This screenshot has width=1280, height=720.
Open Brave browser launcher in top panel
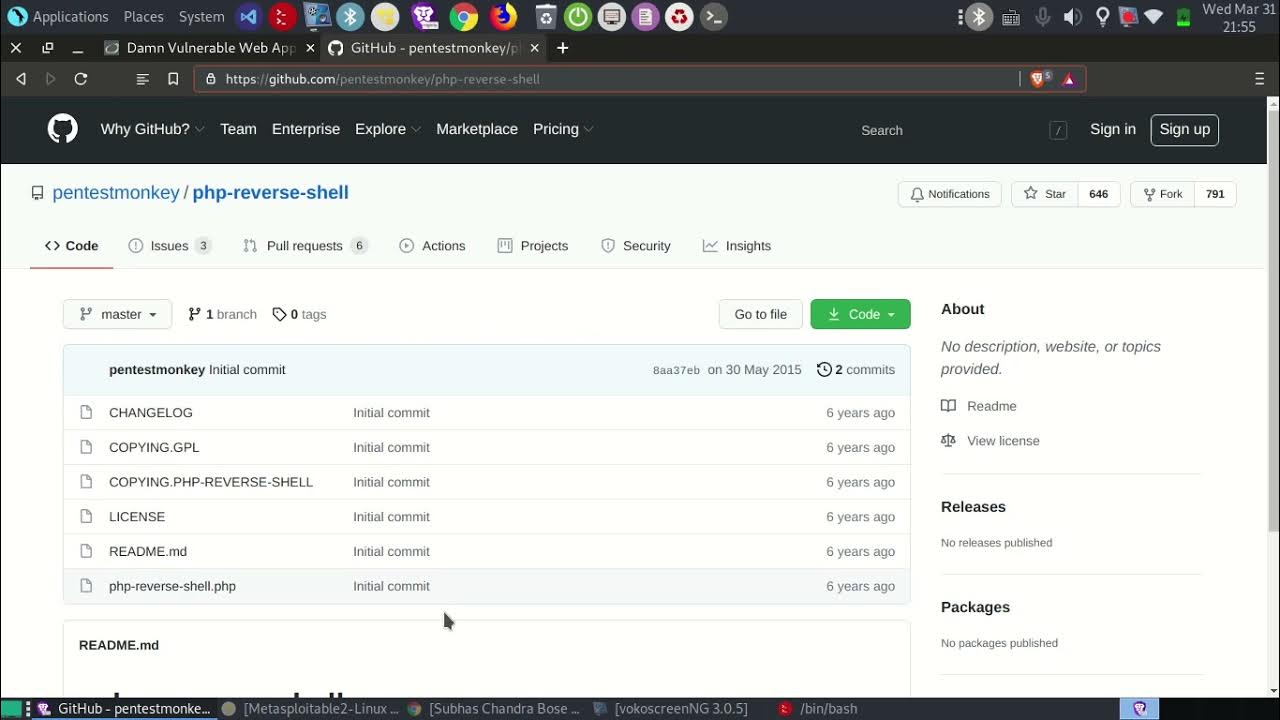(x=424, y=16)
